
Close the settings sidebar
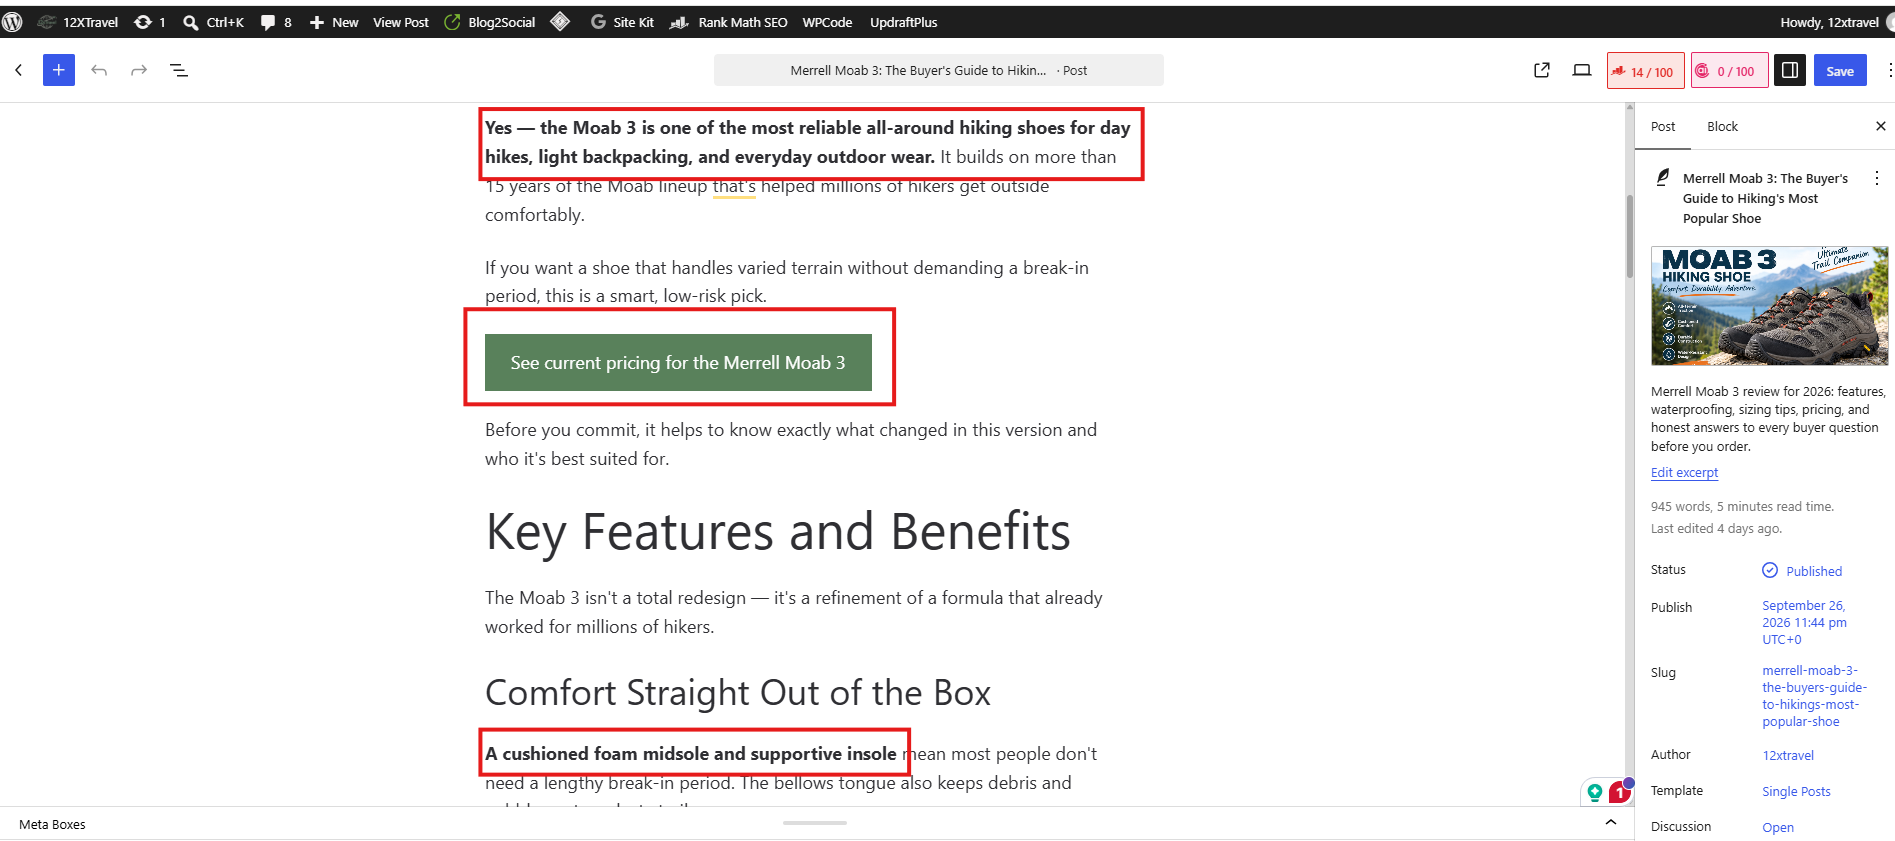coord(1880,126)
